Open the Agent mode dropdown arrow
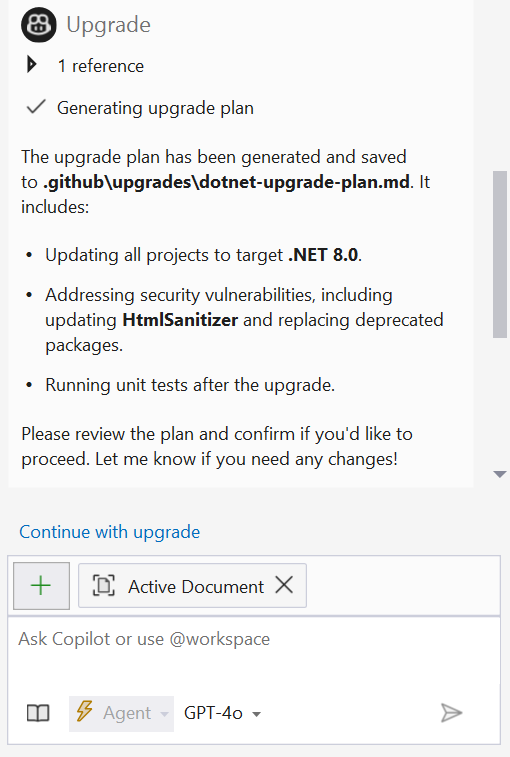The image size is (510, 757). (164, 714)
